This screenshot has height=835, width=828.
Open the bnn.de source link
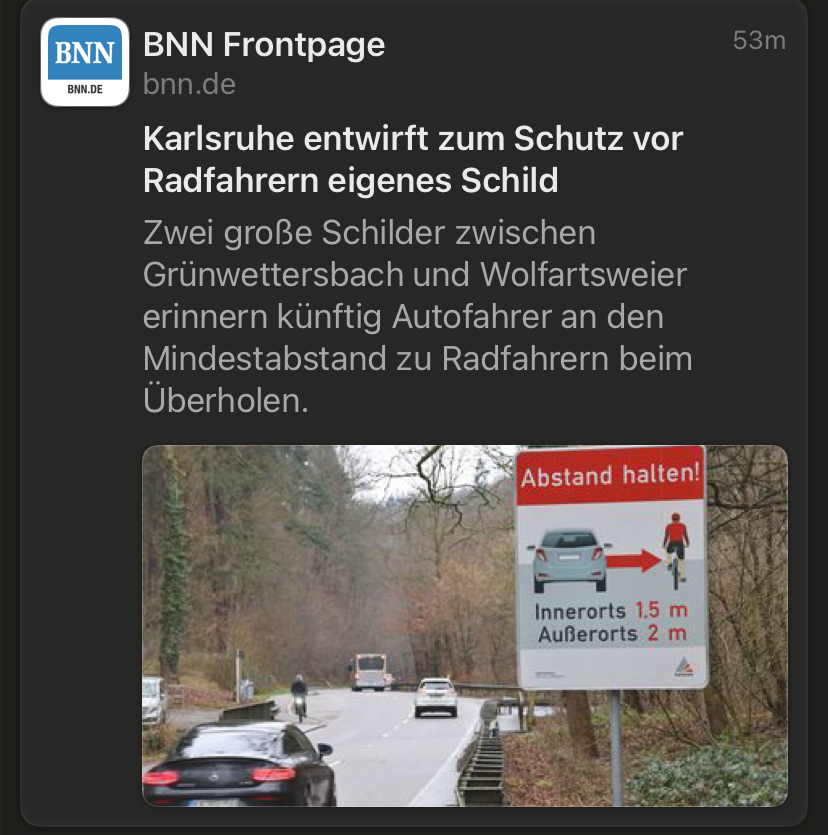click(189, 84)
